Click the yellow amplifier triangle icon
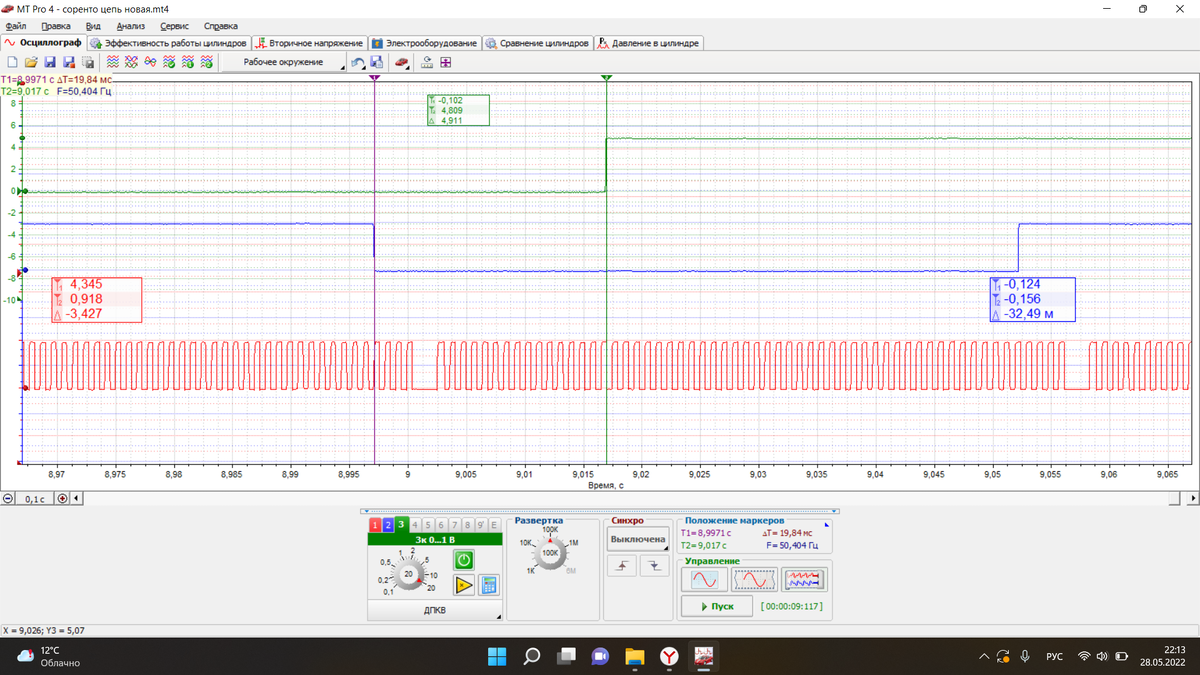The height and width of the screenshot is (675, 1200). [x=464, y=585]
